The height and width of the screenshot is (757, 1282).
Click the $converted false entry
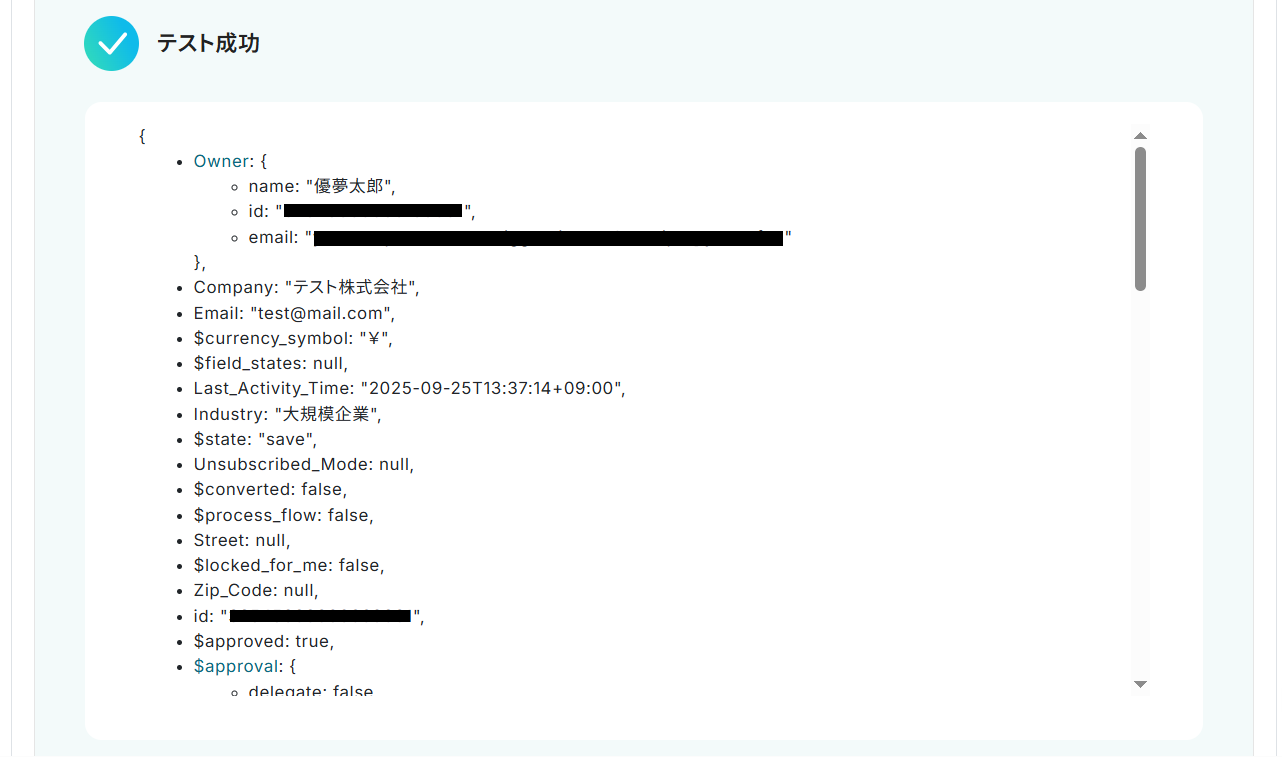[x=270, y=490]
